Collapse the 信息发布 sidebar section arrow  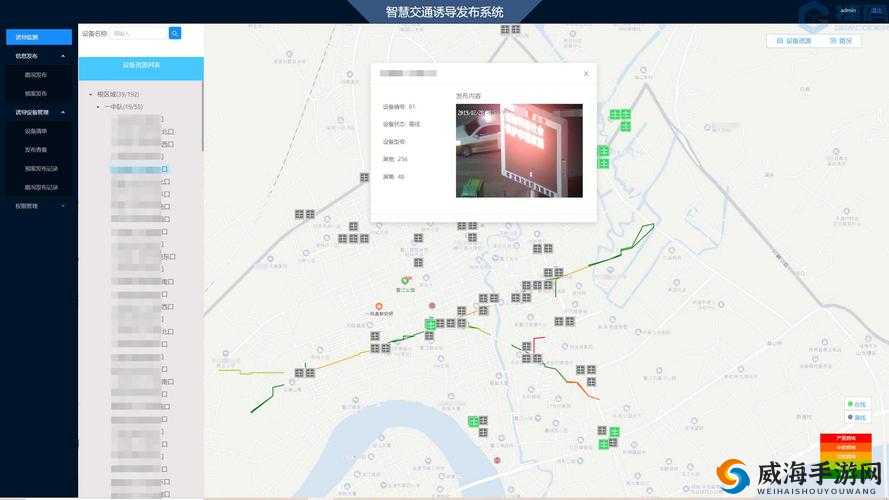coord(63,56)
